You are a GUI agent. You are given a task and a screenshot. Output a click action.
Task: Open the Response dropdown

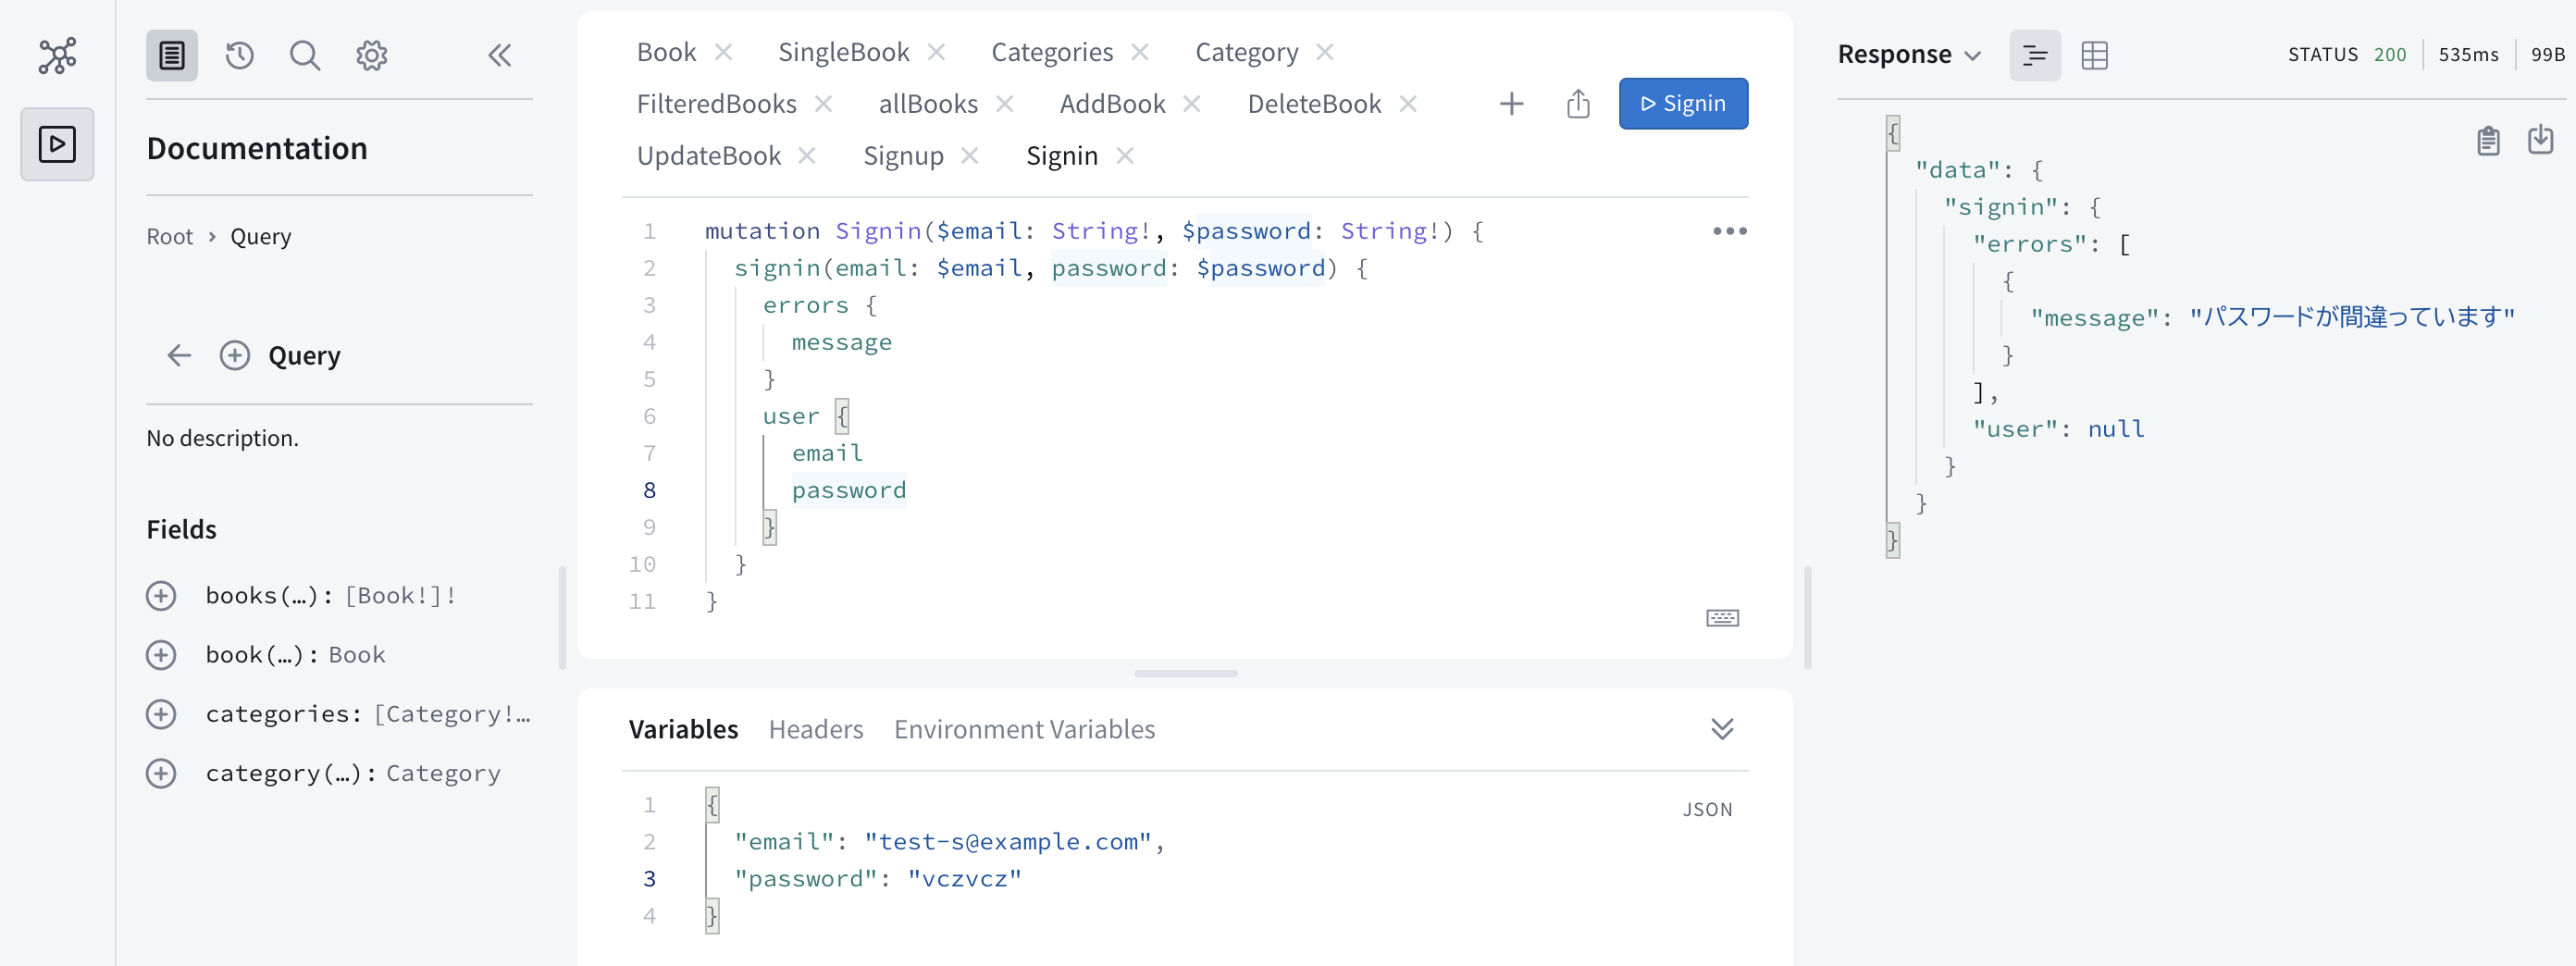coord(1909,55)
